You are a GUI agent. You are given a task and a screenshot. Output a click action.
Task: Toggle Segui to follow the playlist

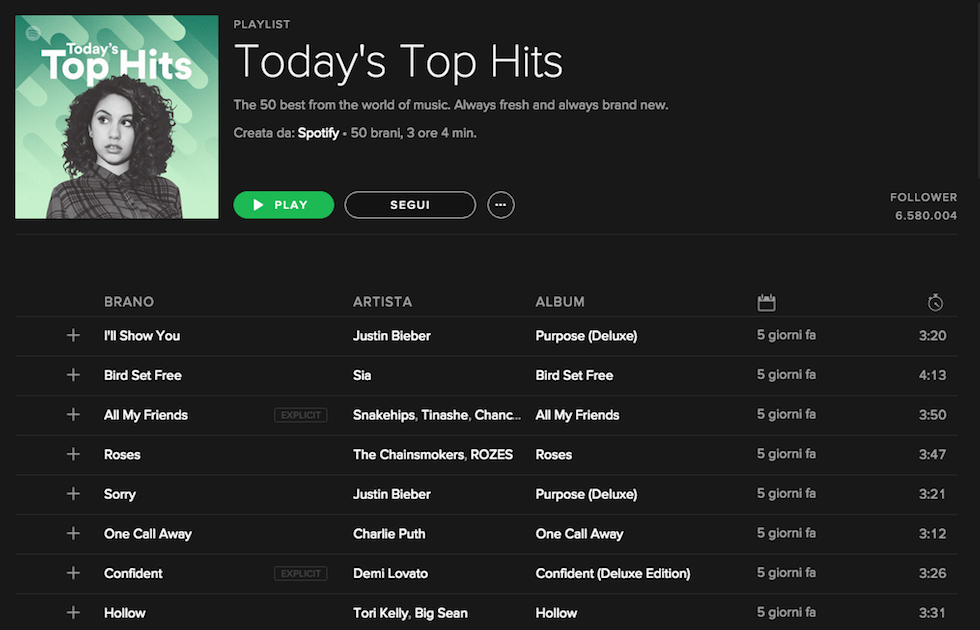coord(410,205)
